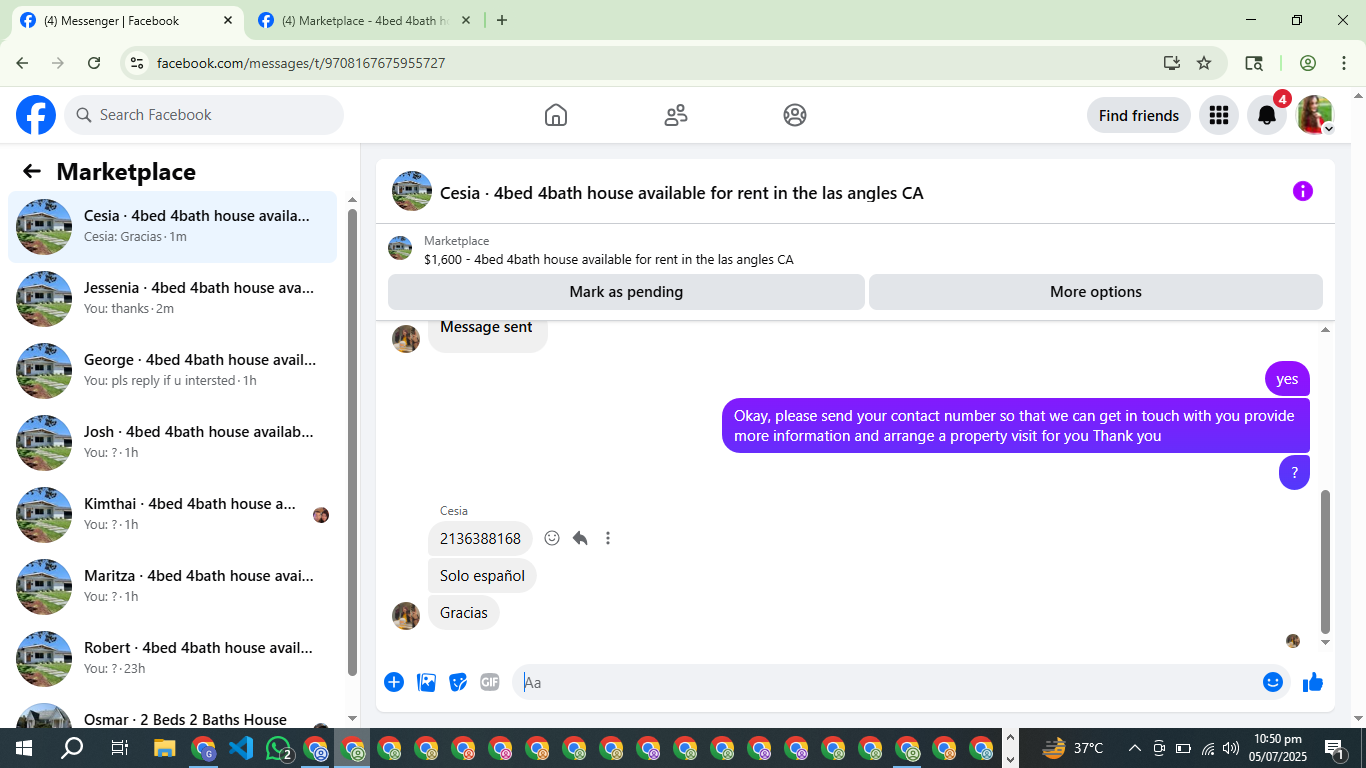Open the emoji picker in composer
The width and height of the screenshot is (1366, 768).
pyautogui.click(x=1272, y=682)
